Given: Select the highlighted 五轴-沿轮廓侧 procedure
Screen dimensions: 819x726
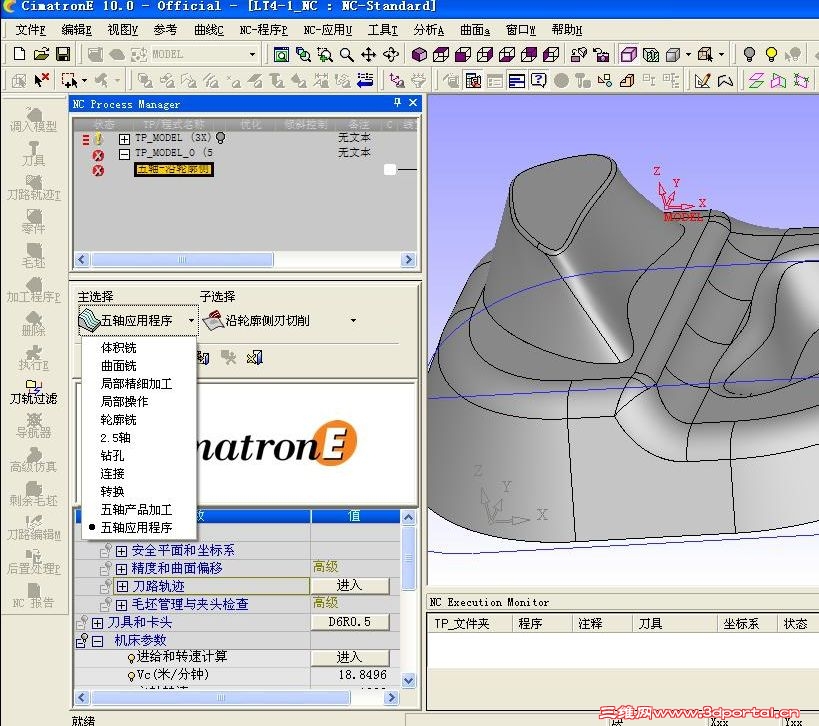Looking at the screenshot, I should click(x=173, y=169).
